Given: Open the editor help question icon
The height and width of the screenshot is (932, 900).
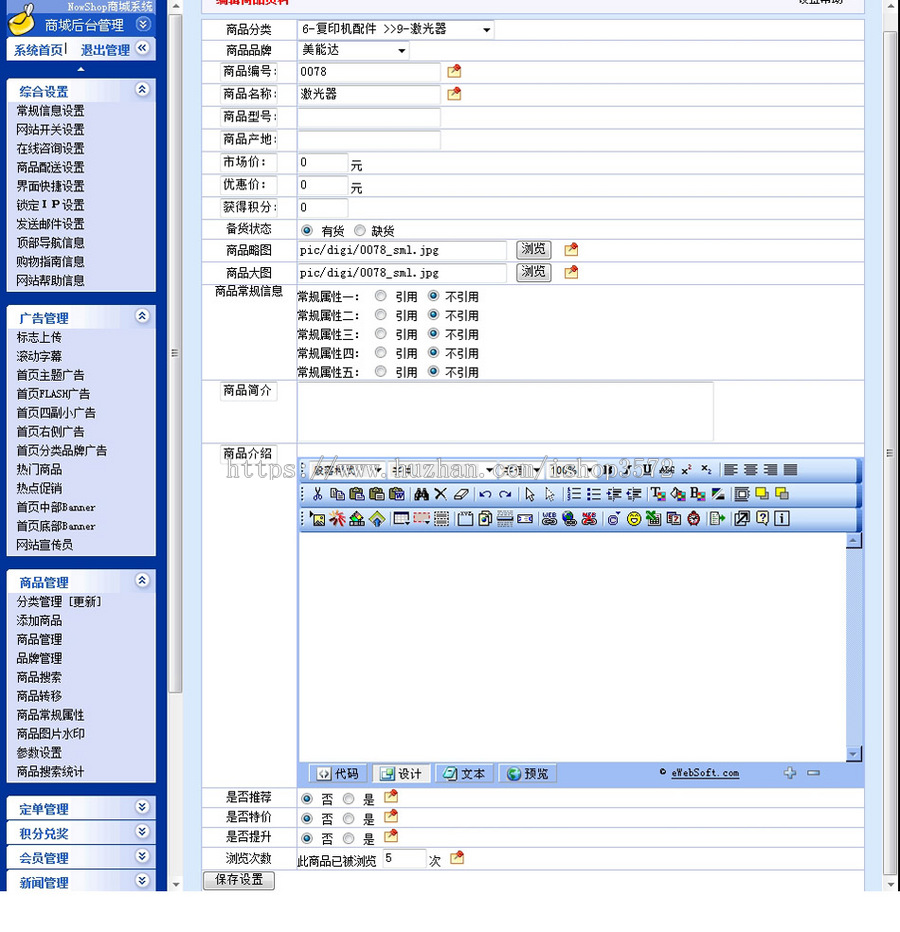Looking at the screenshot, I should pos(762,519).
